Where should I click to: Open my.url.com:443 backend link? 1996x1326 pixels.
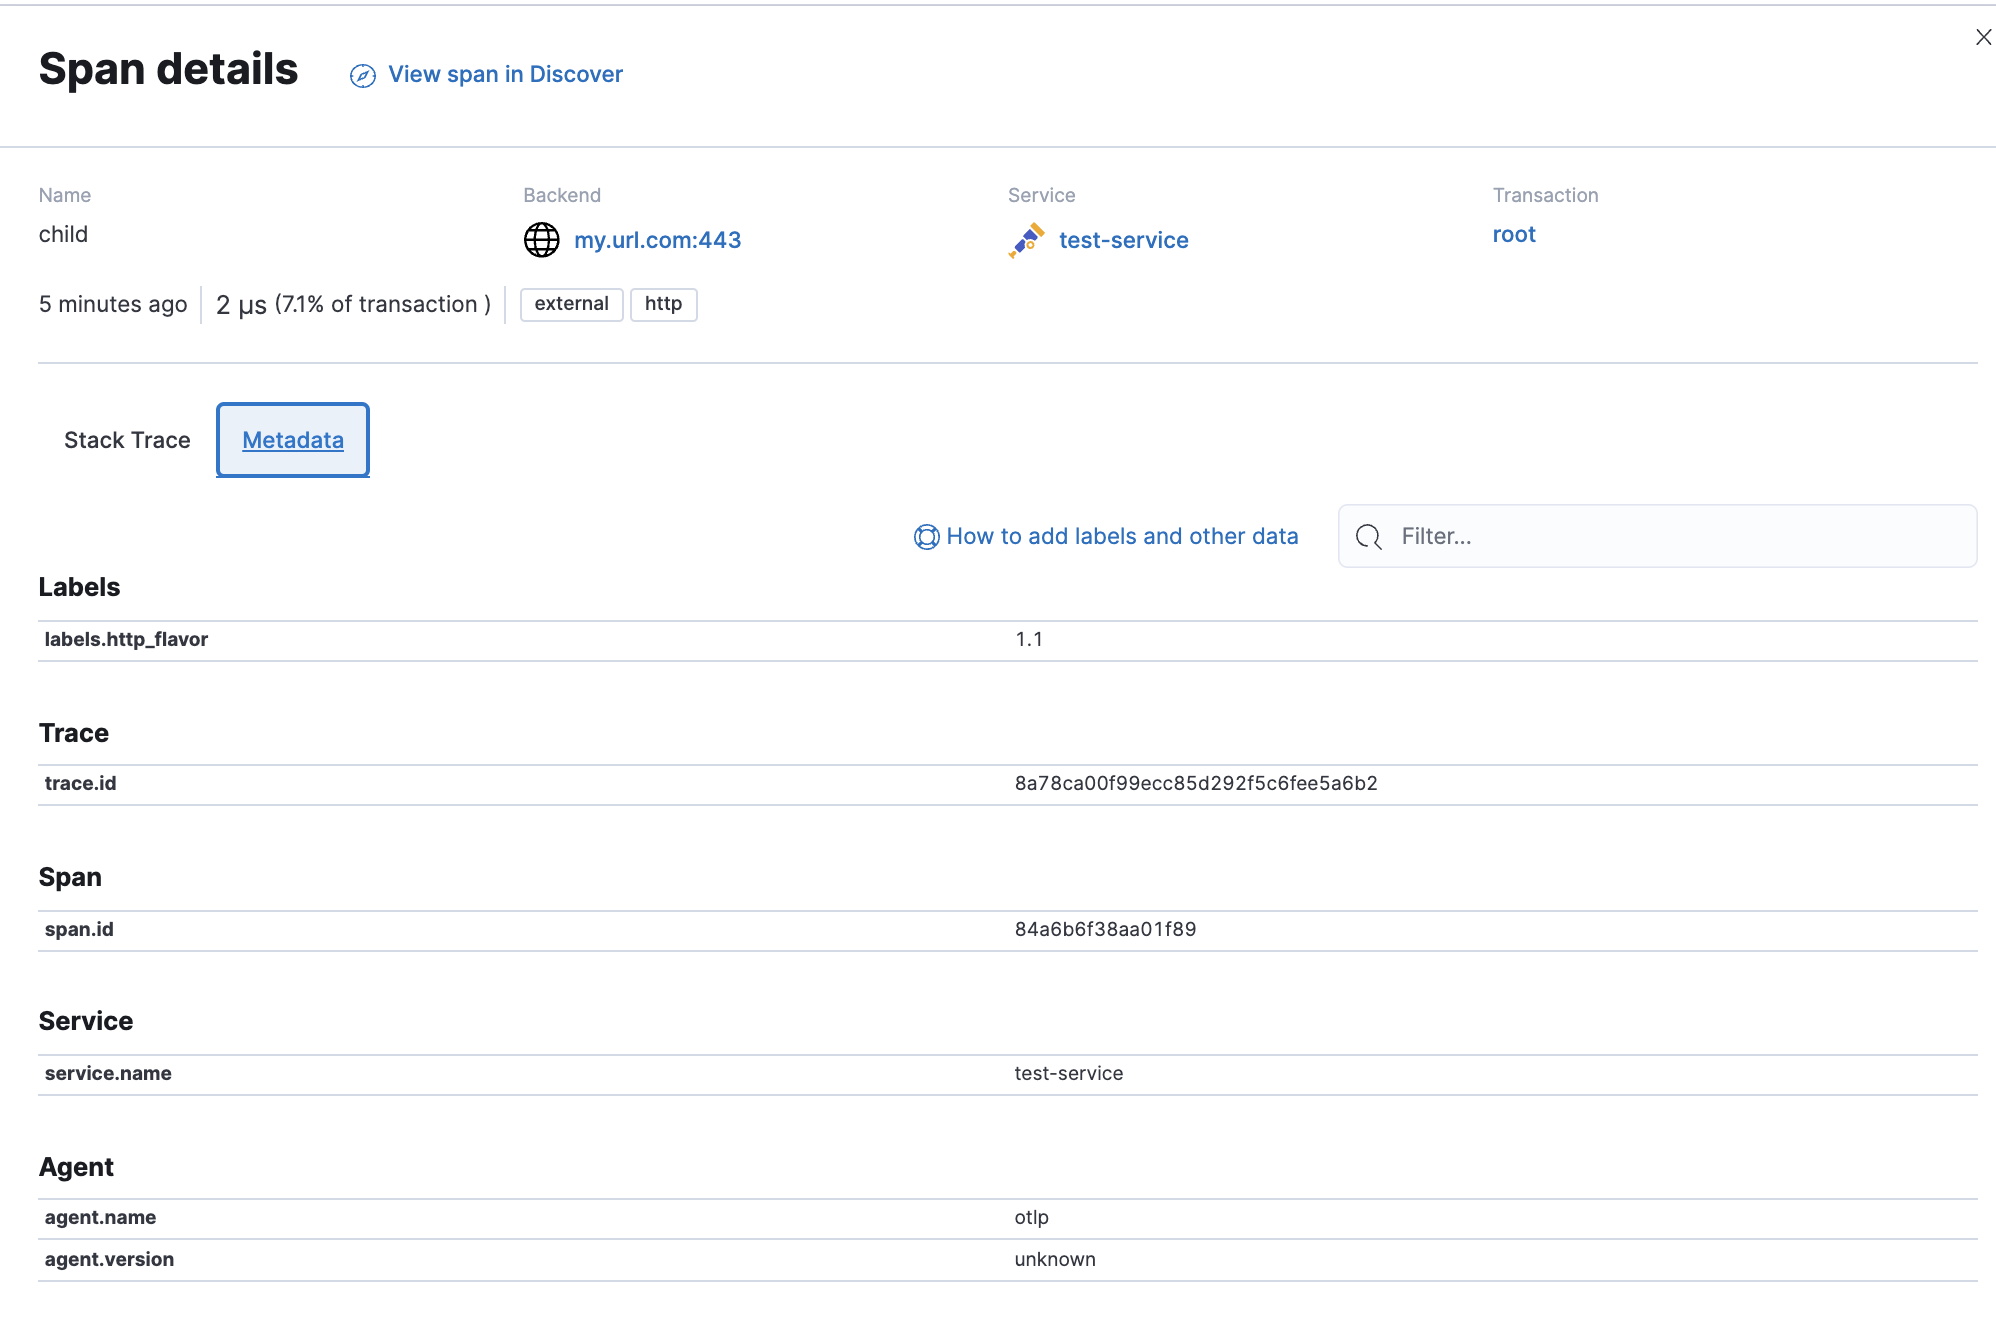[657, 241]
